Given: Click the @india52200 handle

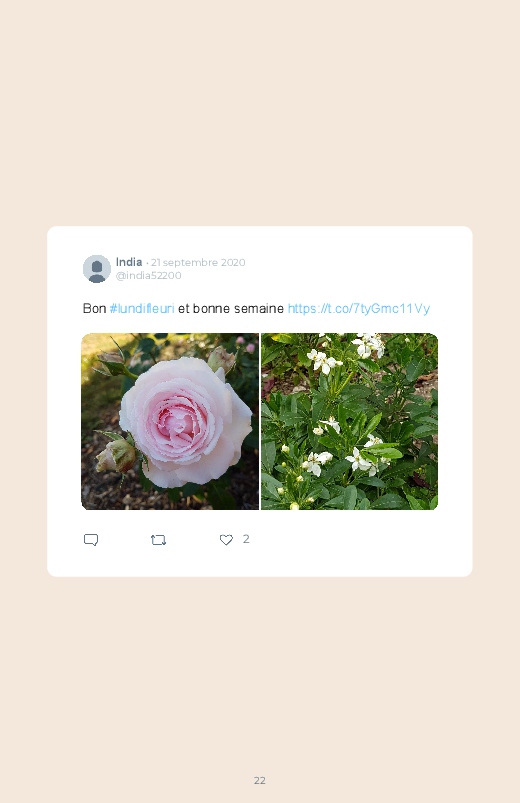Looking at the screenshot, I should click(x=149, y=276).
